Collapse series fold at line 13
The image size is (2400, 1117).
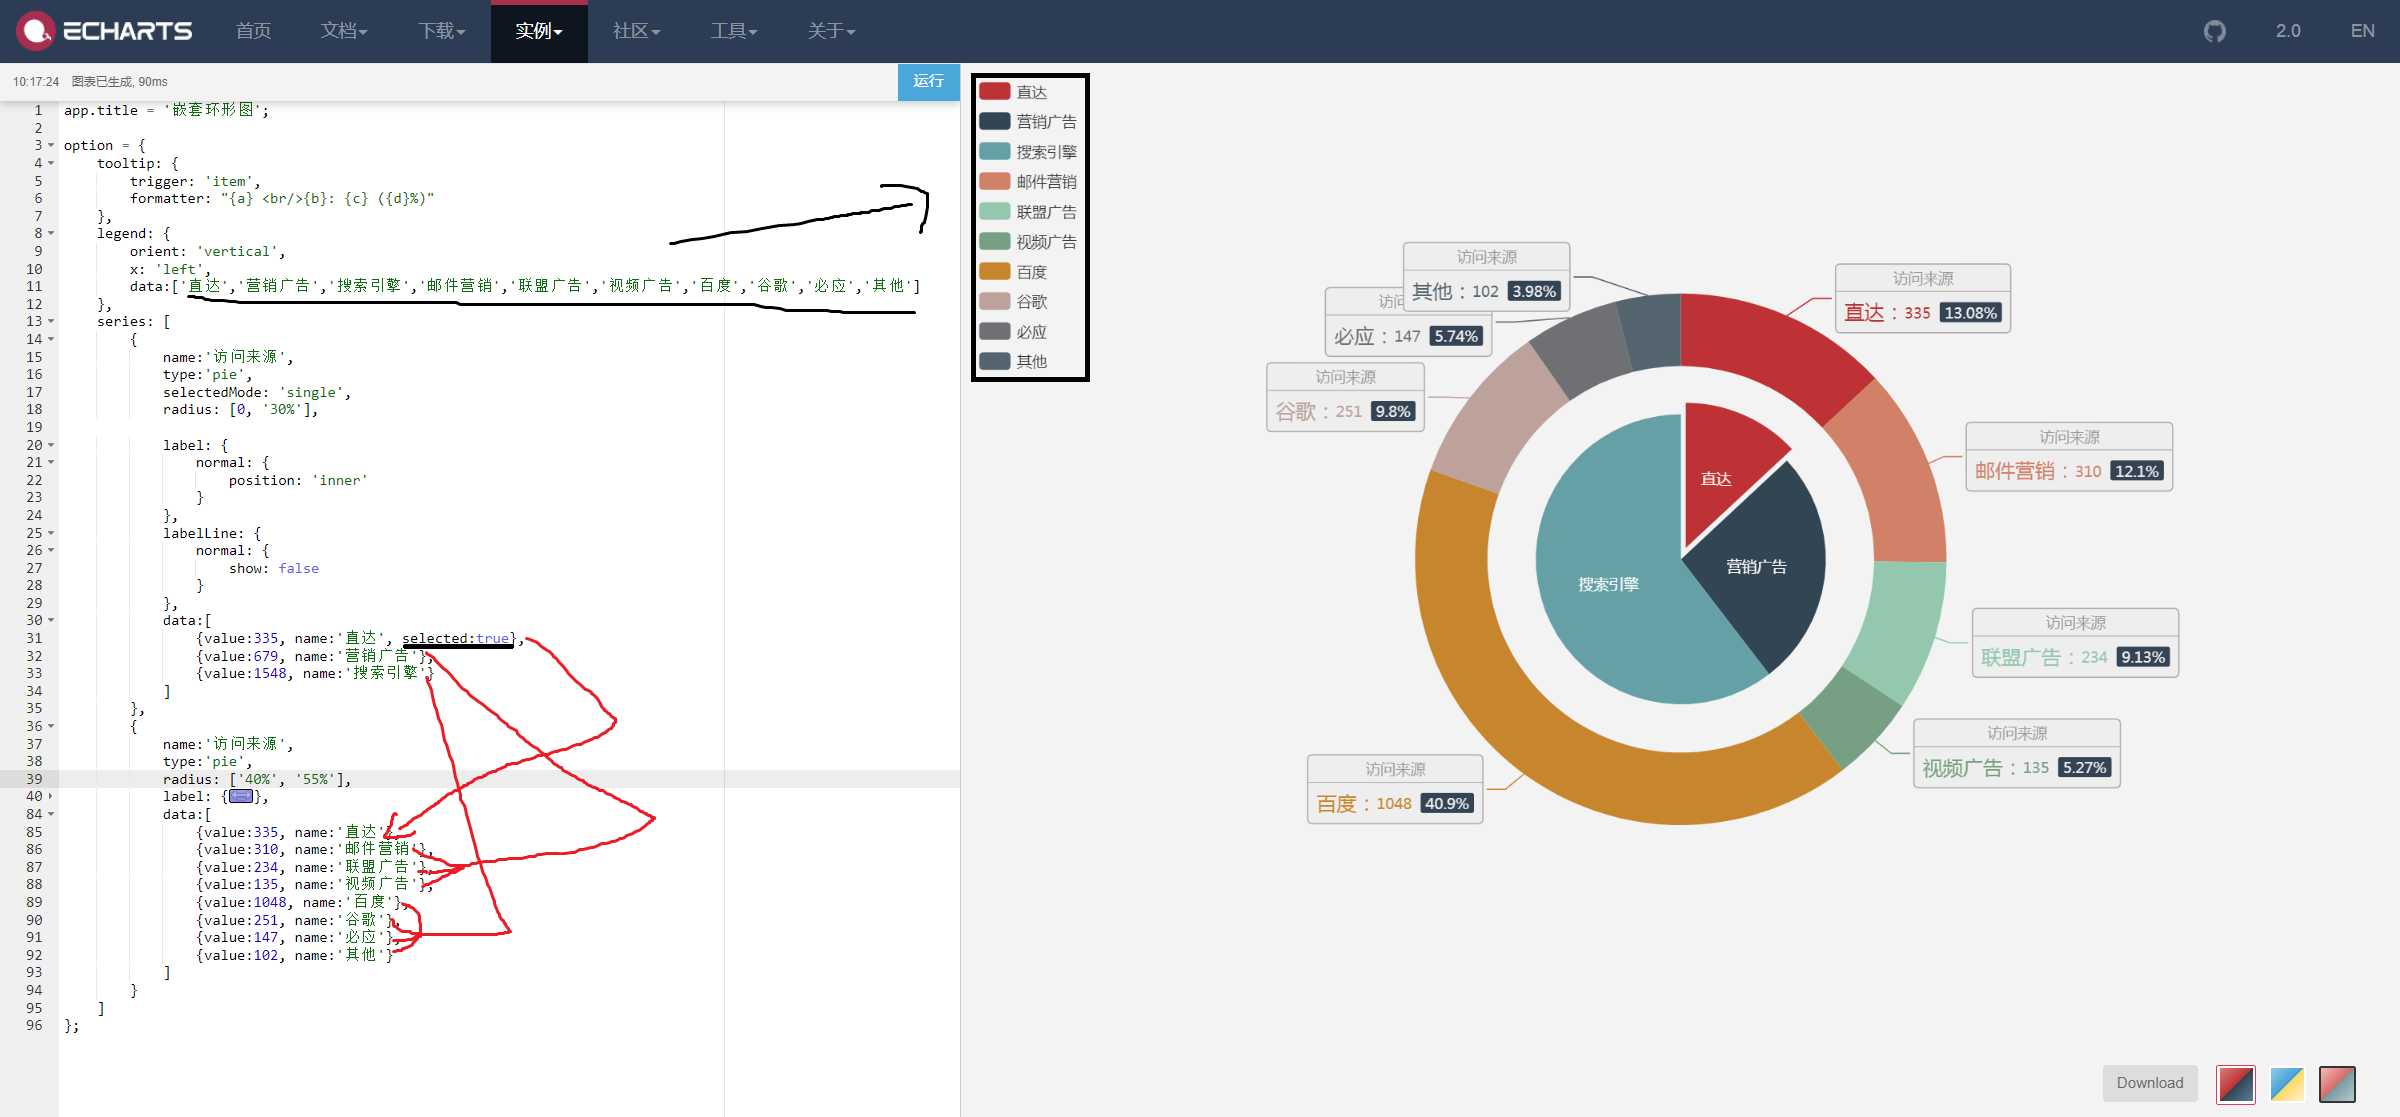tap(51, 322)
